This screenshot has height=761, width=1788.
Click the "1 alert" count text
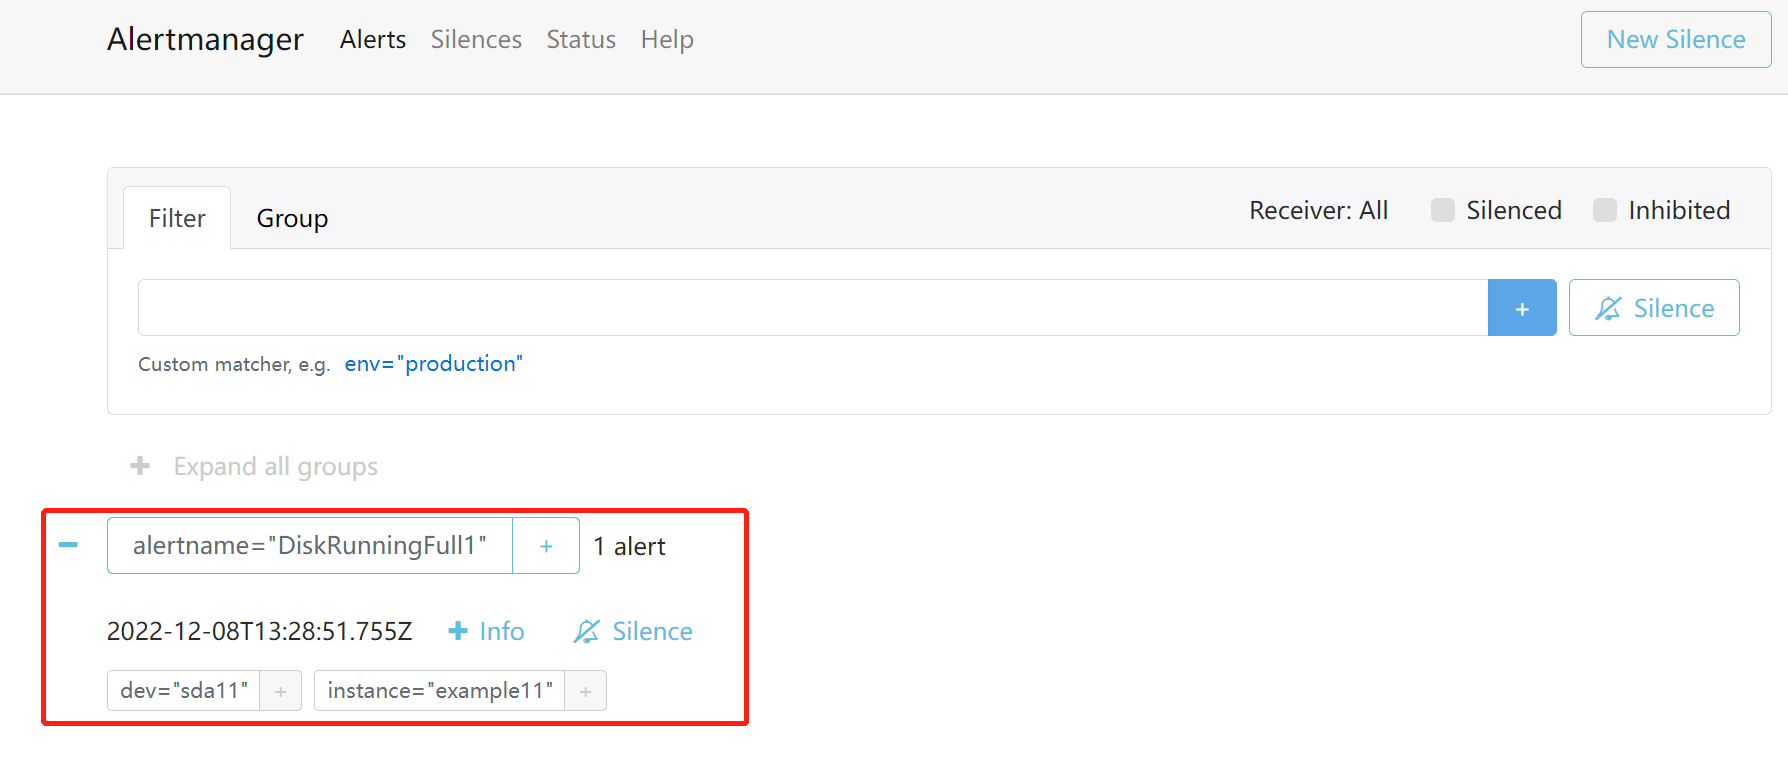[x=629, y=546]
